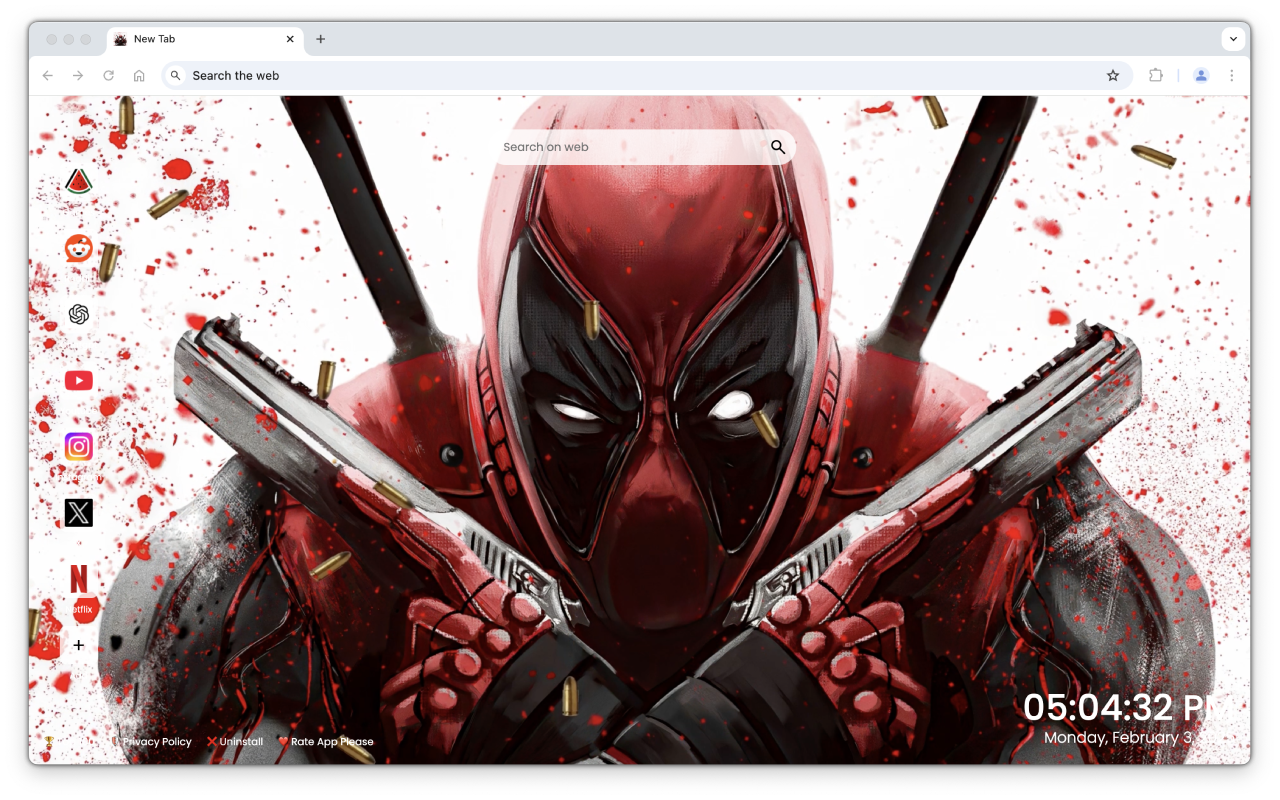The image size is (1280, 800).
Task: Select the New Tab tab
Action: click(x=205, y=39)
